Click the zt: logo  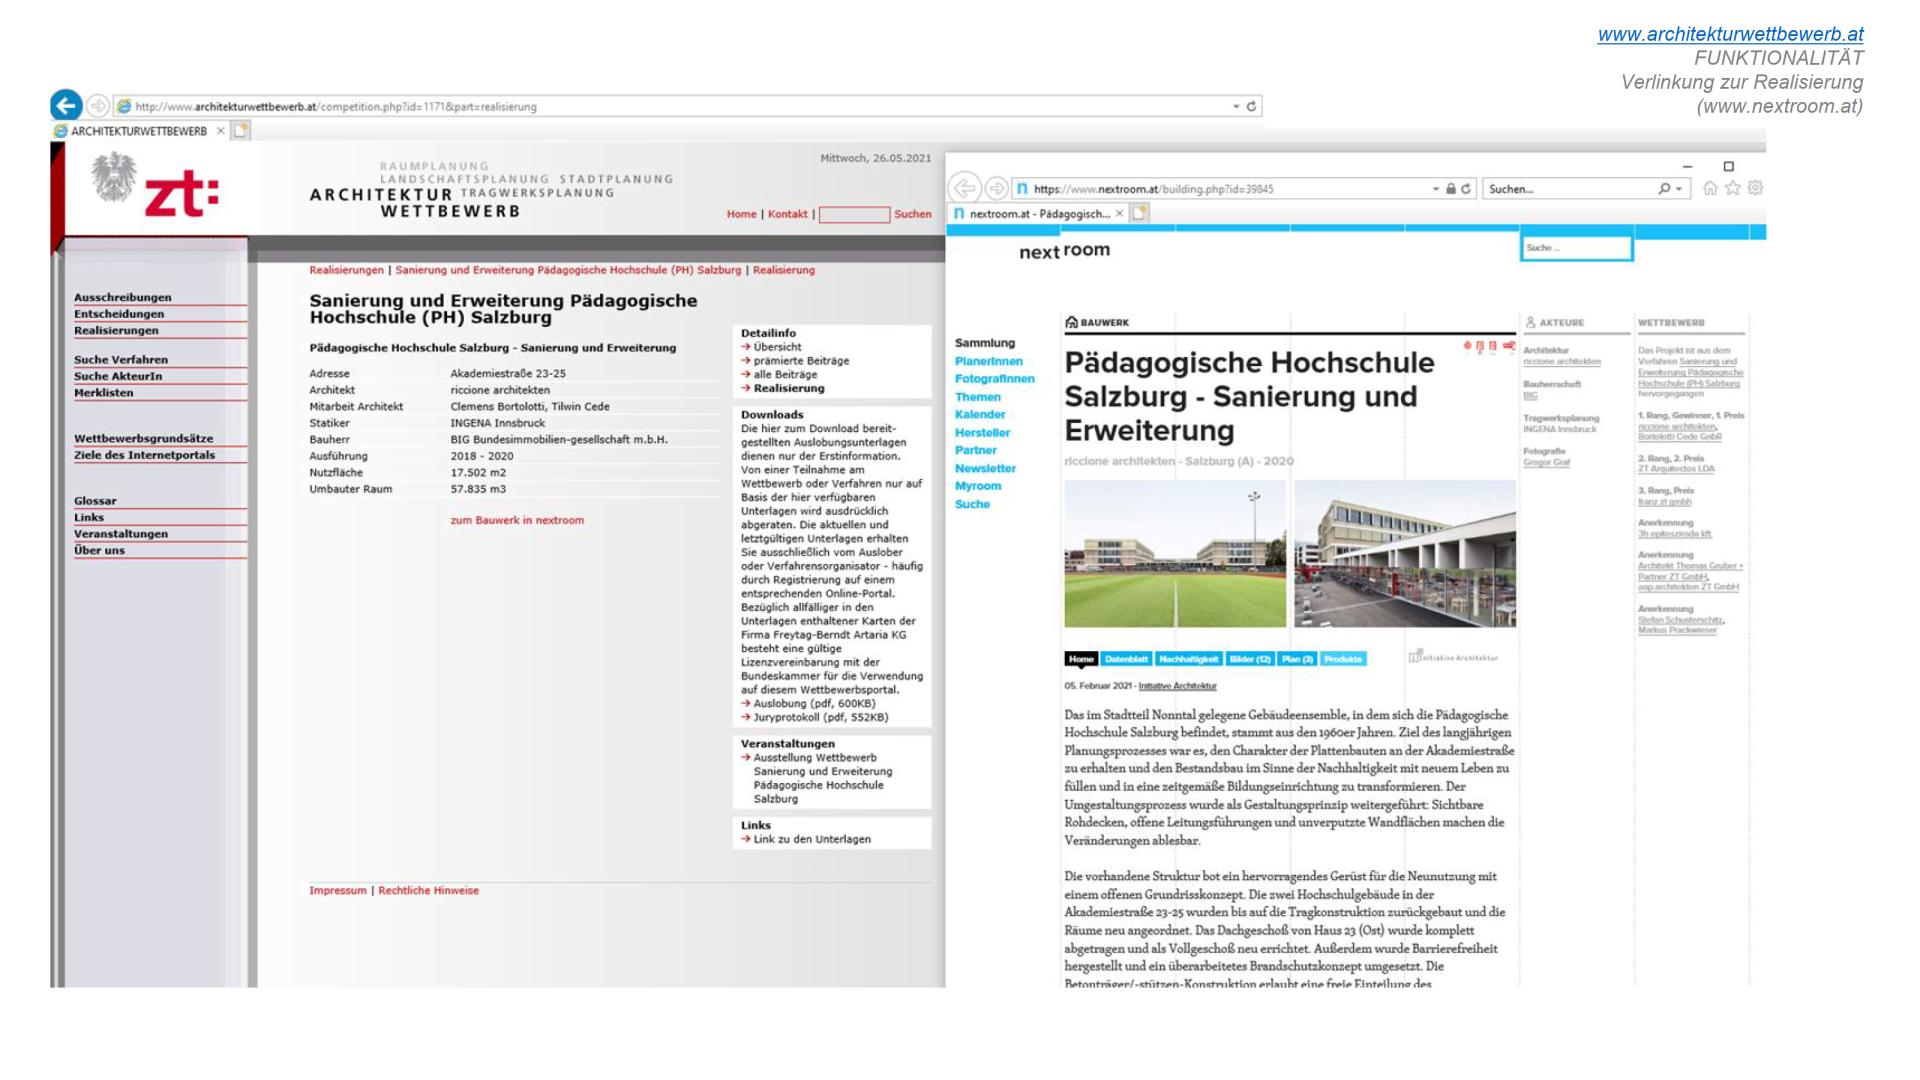point(181,194)
